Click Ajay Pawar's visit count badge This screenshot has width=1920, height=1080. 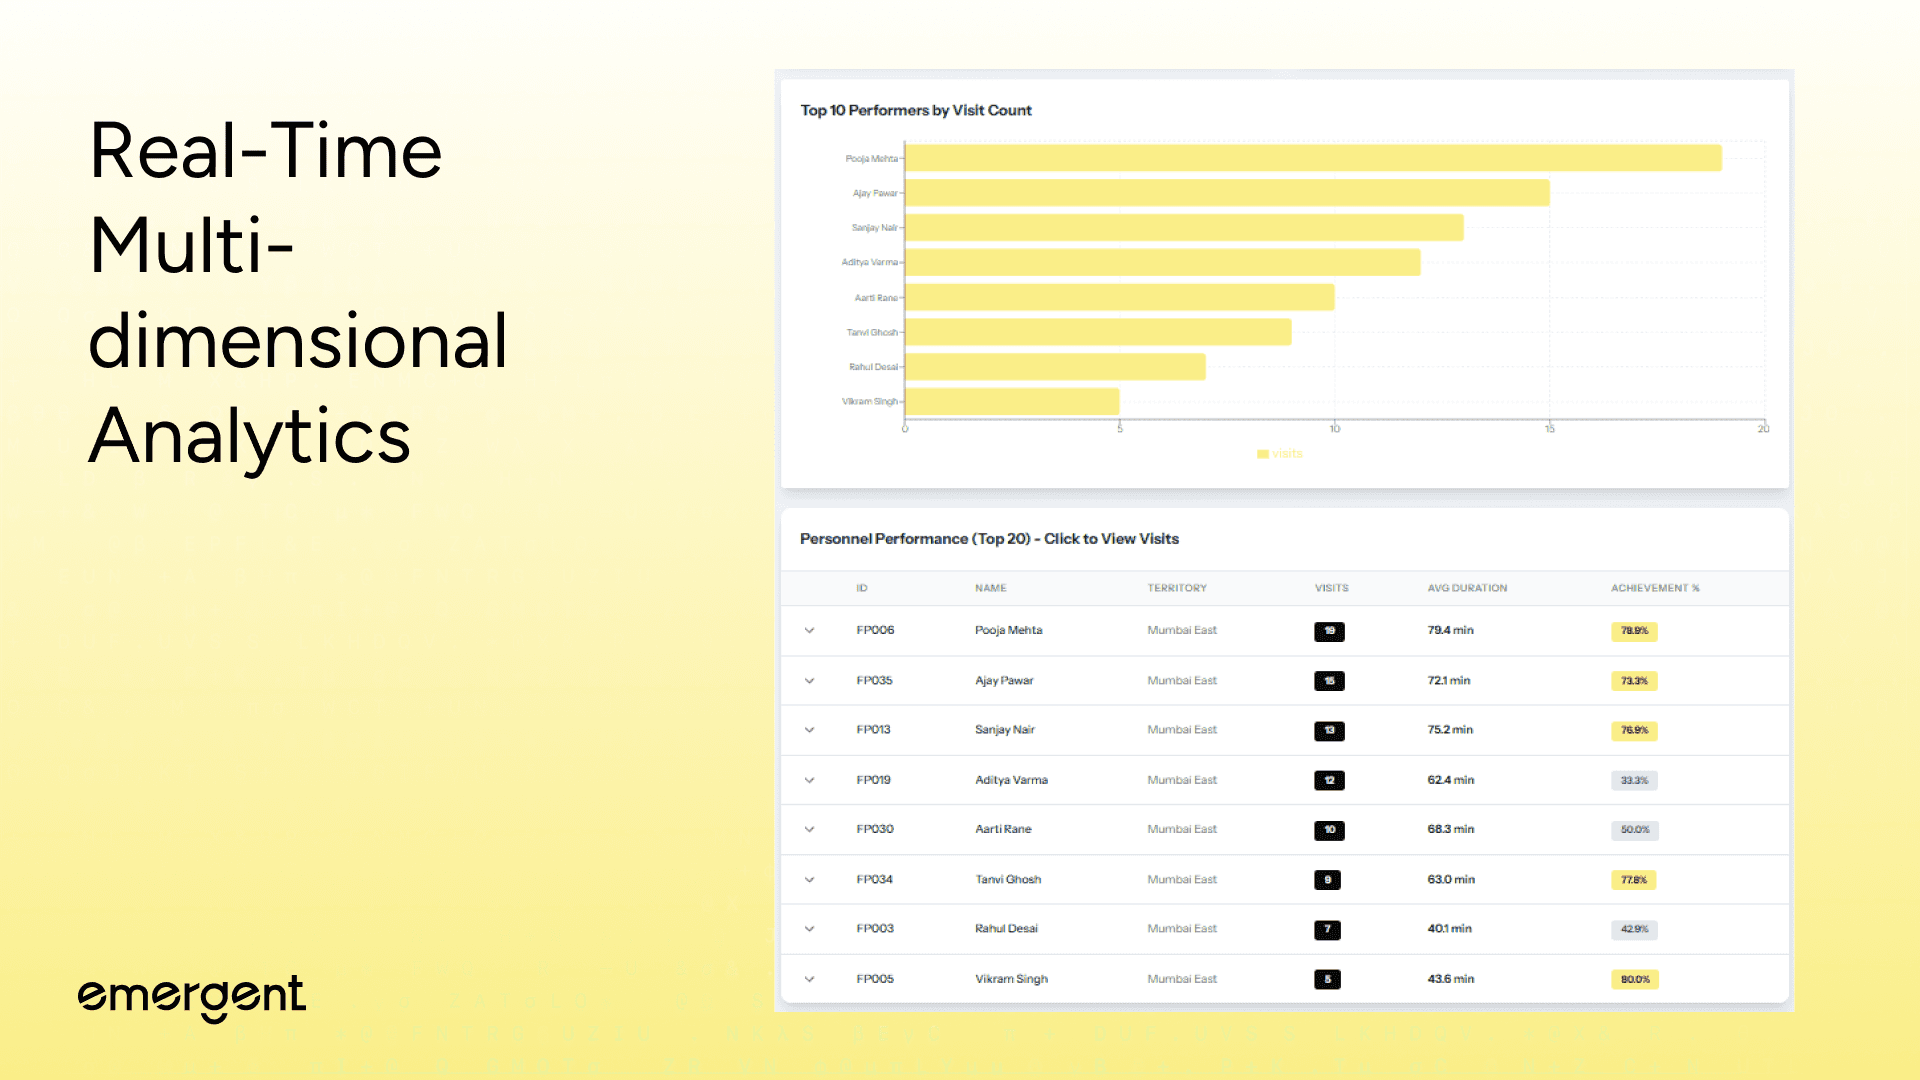1329,681
